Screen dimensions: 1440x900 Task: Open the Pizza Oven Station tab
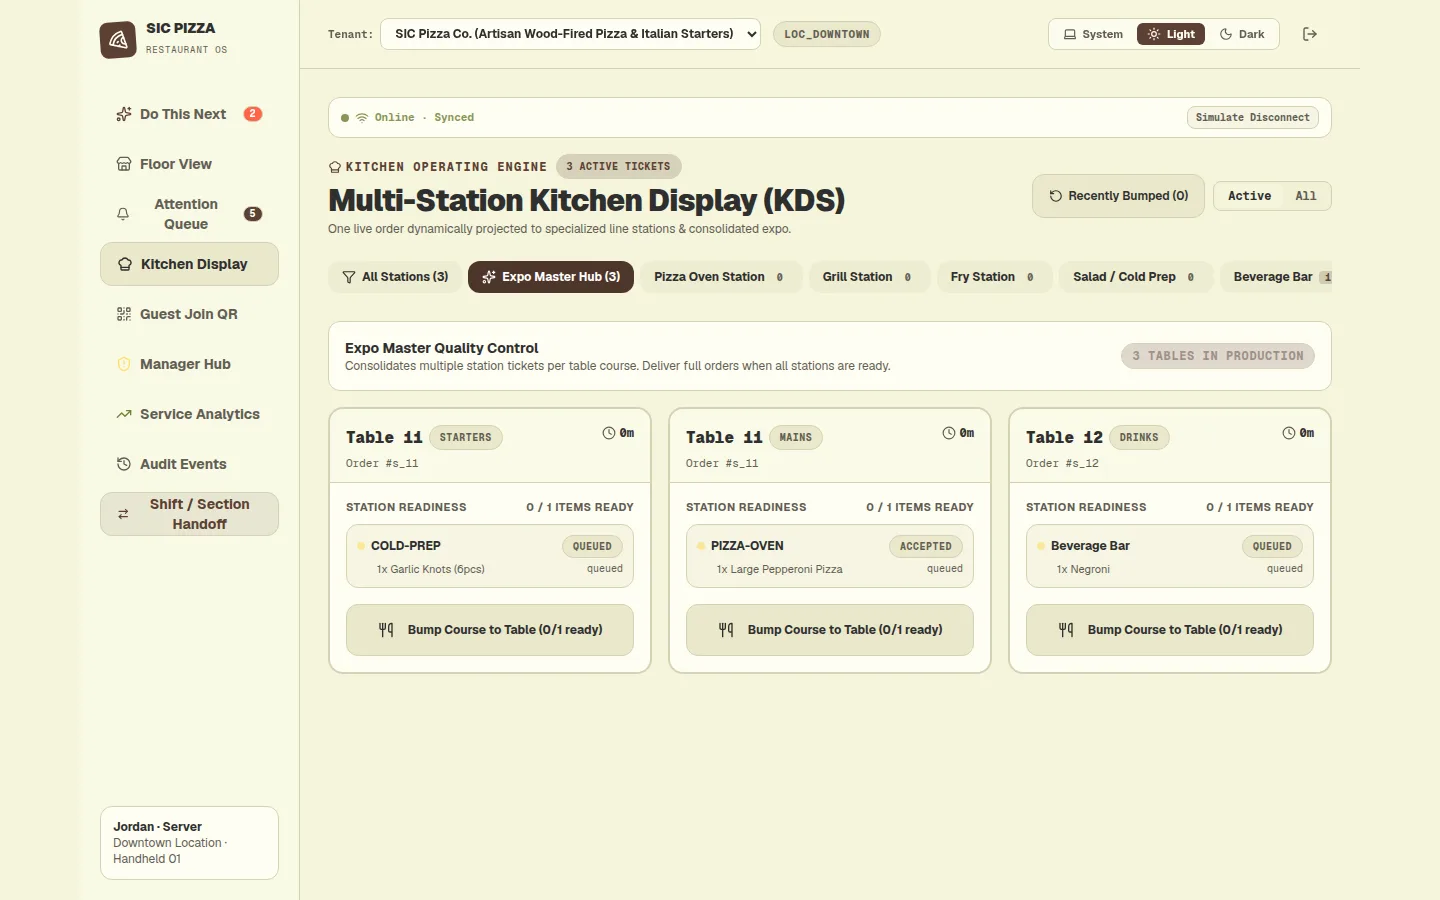coord(721,277)
